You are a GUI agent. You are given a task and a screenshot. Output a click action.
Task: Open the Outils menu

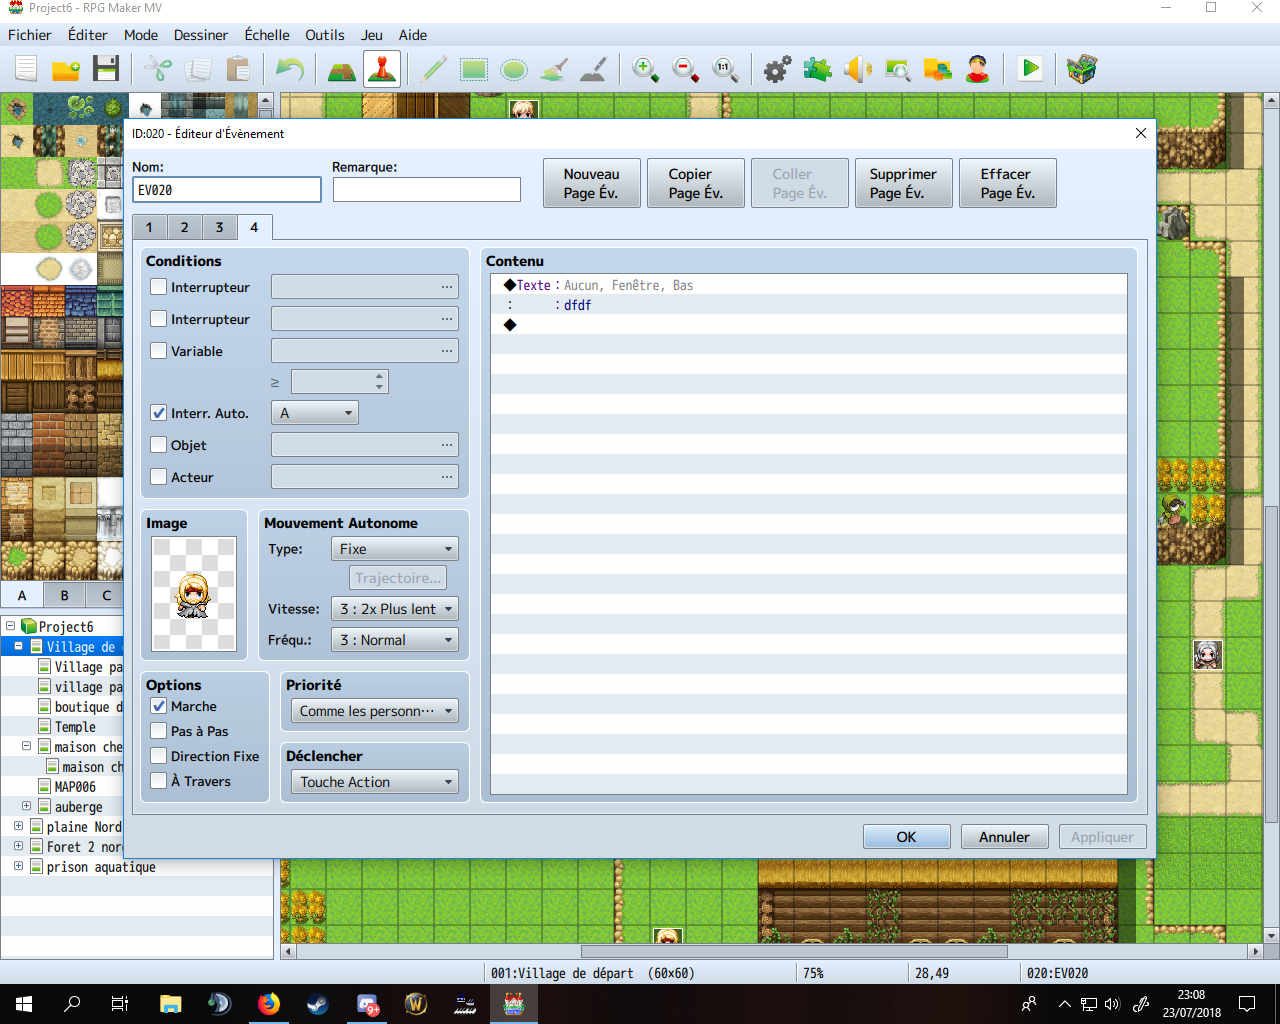click(324, 35)
